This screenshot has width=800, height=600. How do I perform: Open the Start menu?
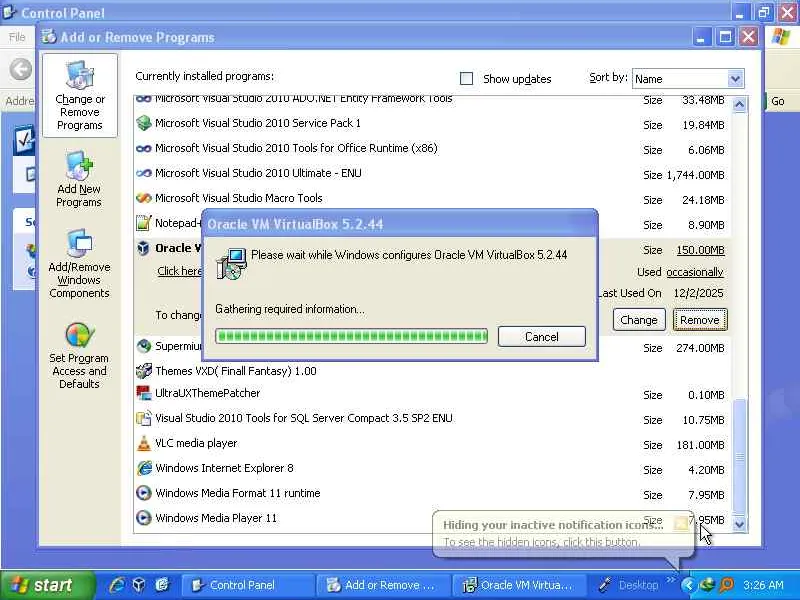(47, 585)
